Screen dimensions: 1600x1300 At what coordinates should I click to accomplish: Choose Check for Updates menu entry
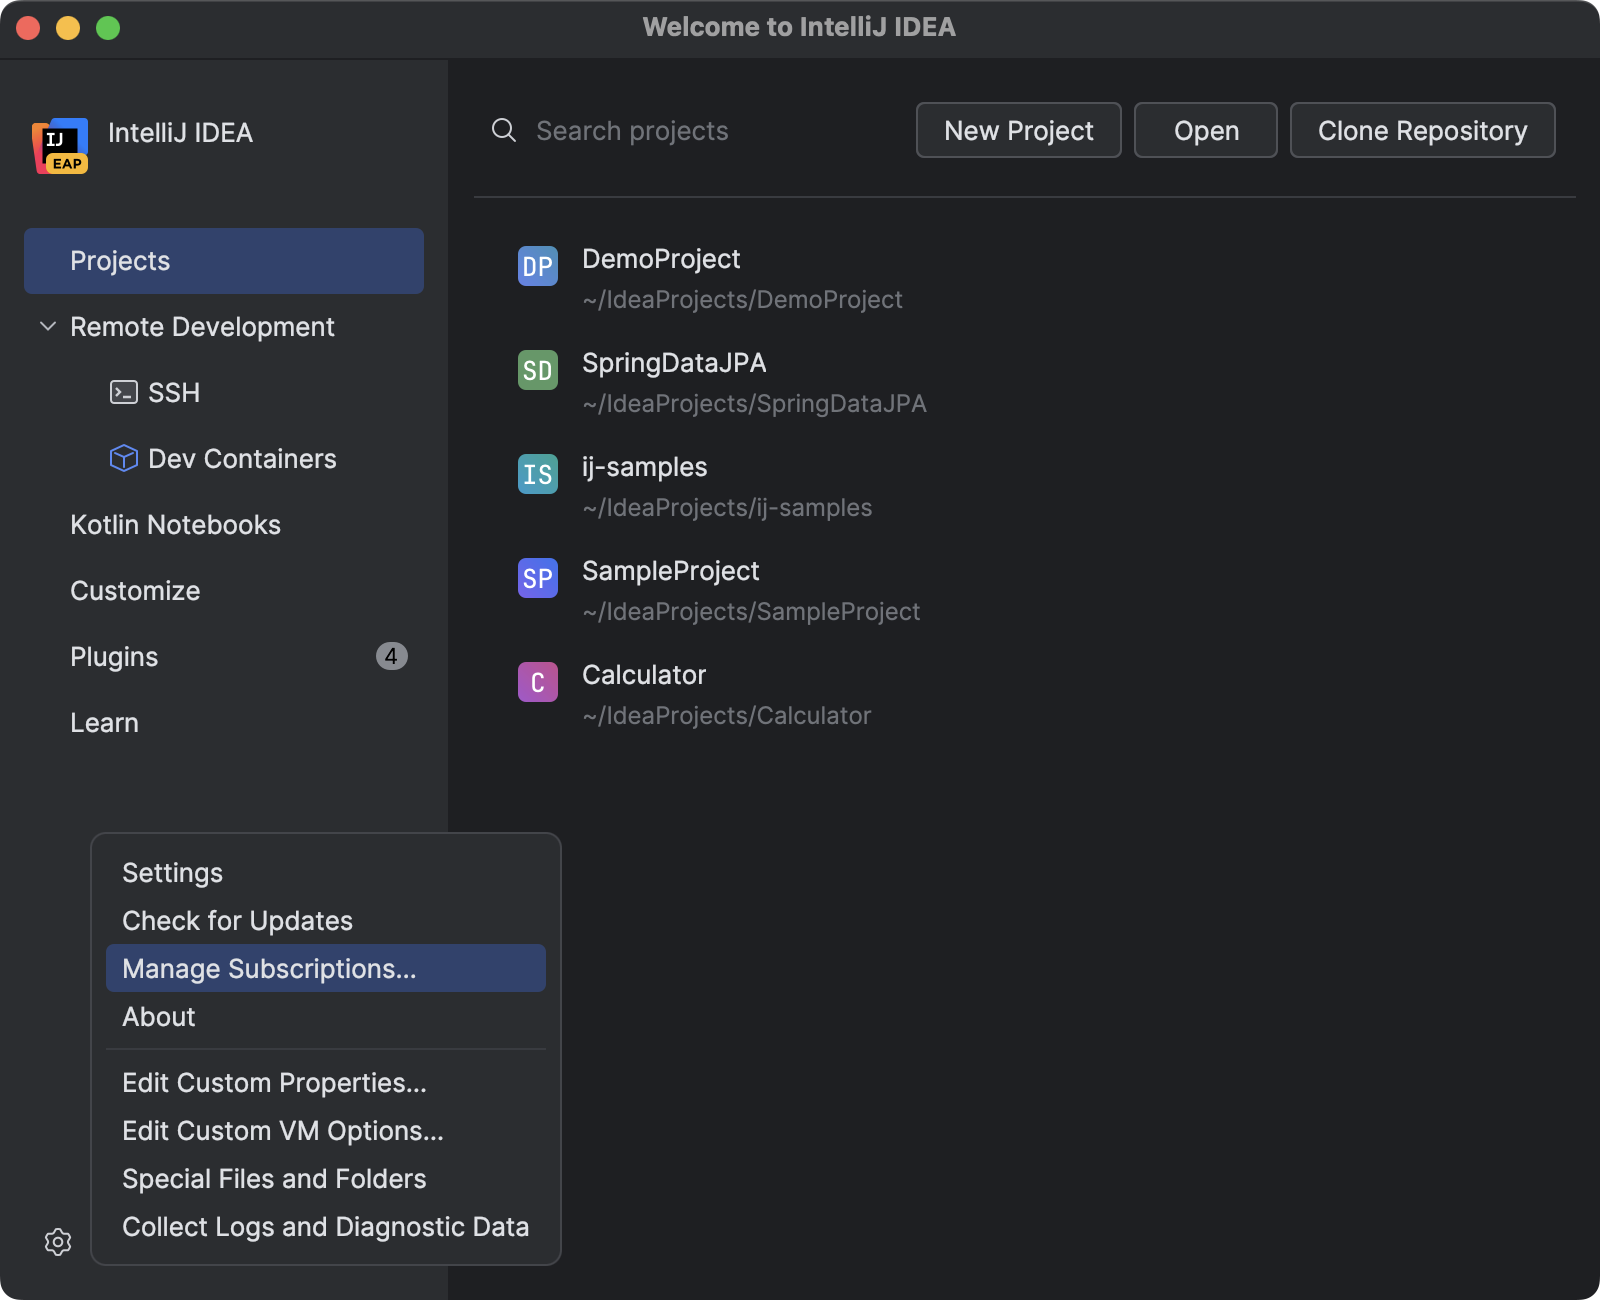coord(237,920)
